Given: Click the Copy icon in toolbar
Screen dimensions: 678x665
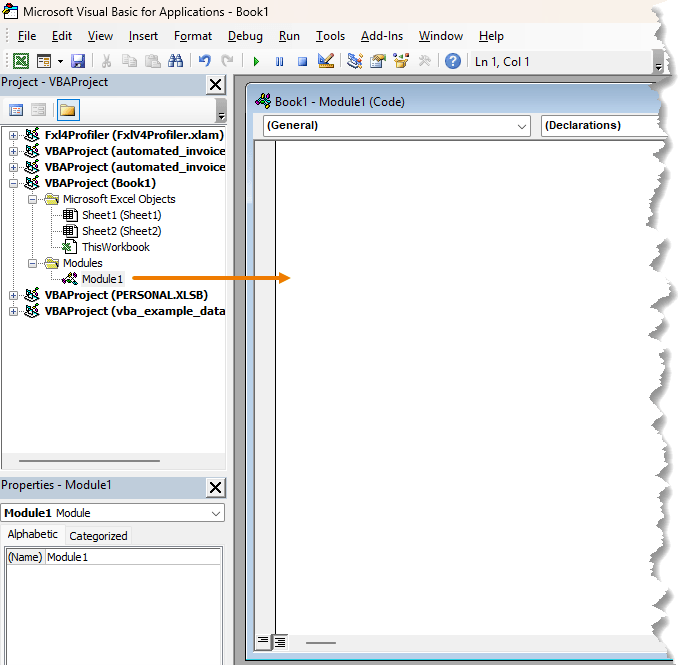Looking at the screenshot, I should (129, 61).
